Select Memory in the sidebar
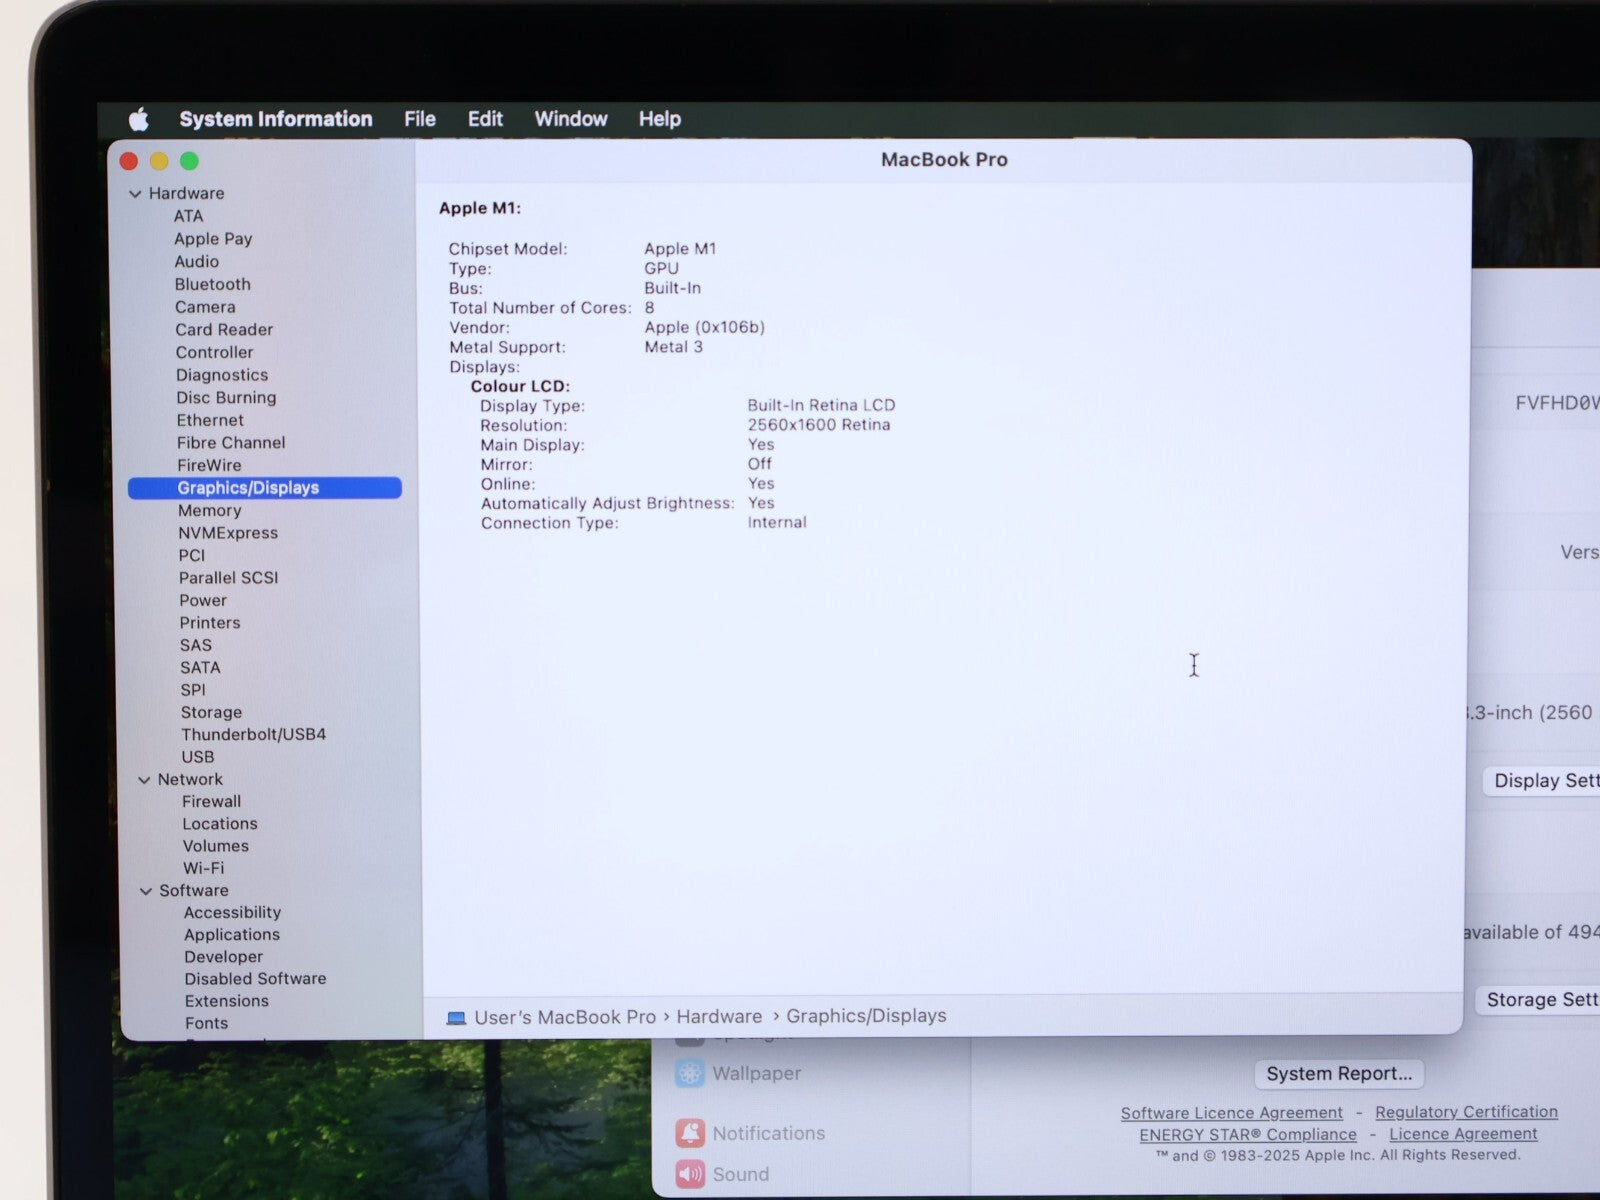 (209, 511)
